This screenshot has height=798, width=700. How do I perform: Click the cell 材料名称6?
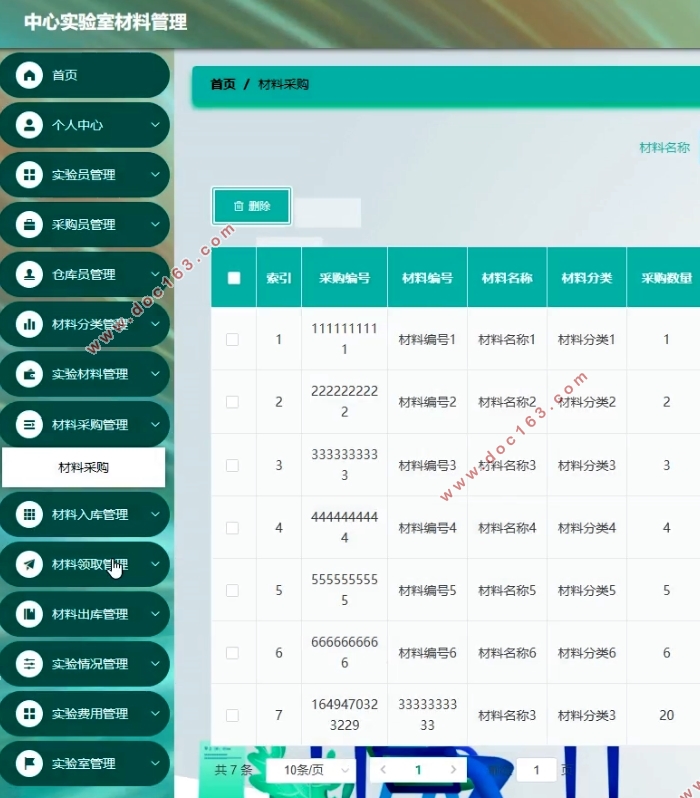point(507,653)
